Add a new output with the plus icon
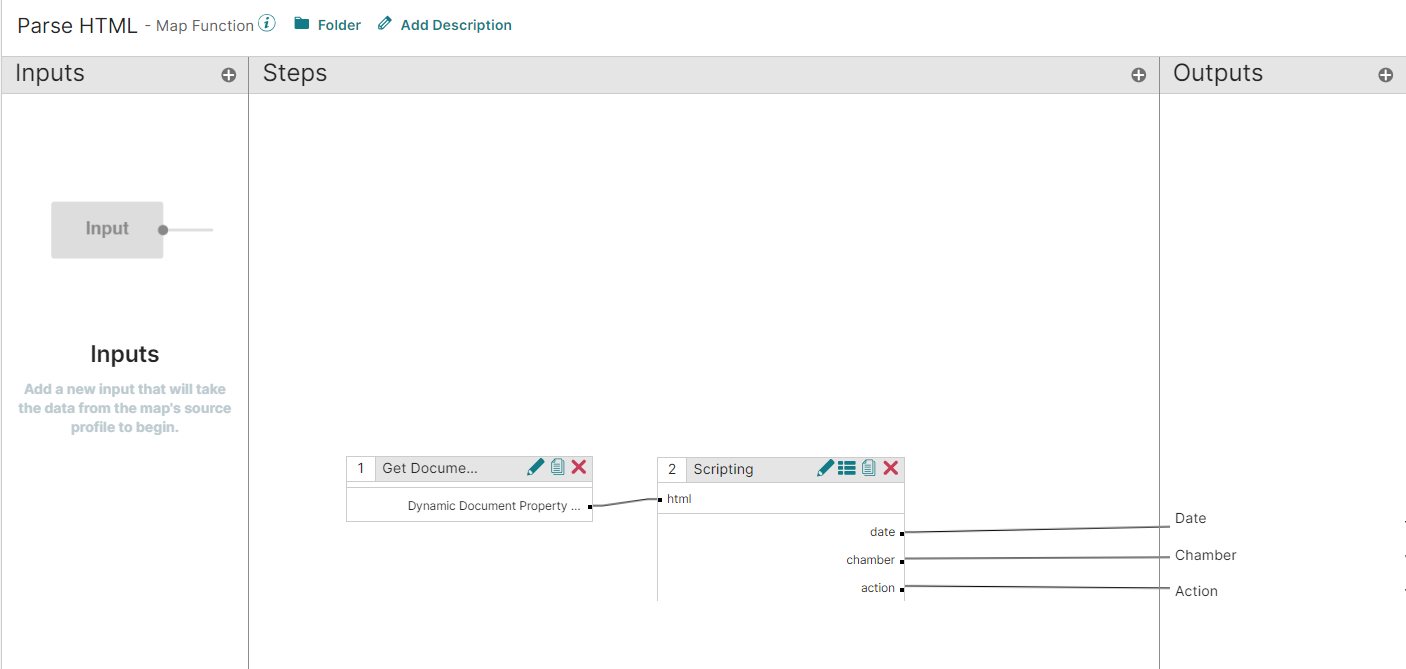1406x669 pixels. point(1385,75)
